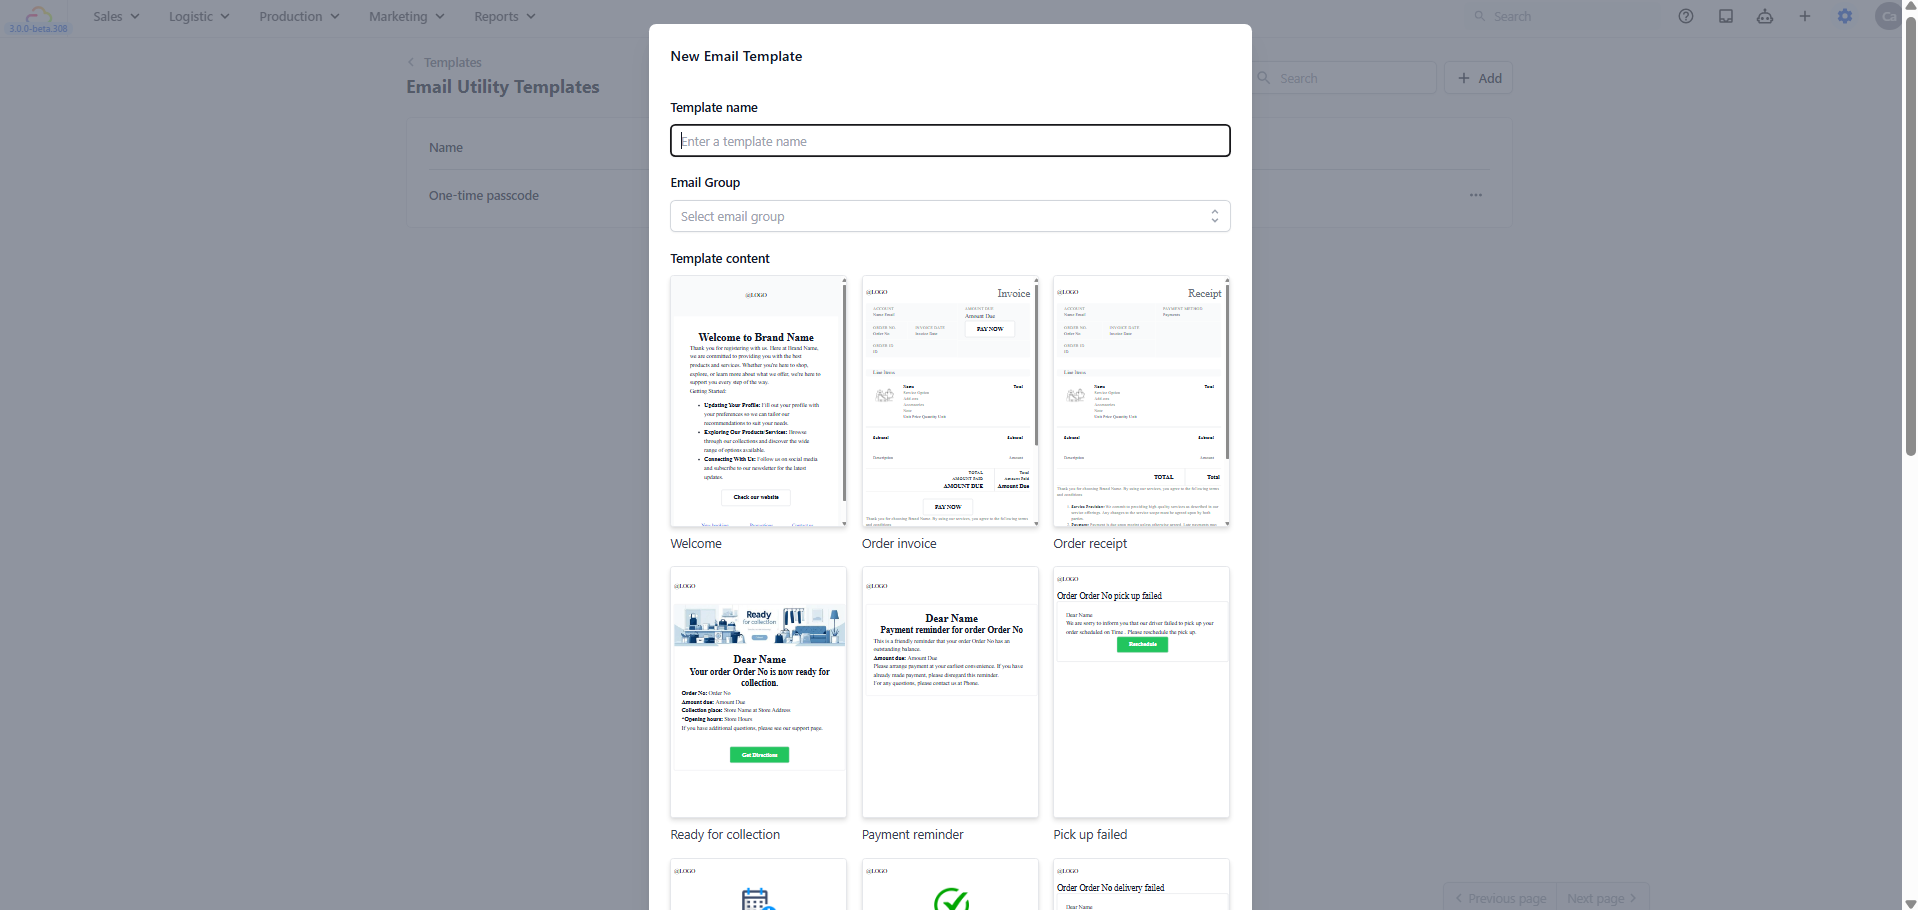The height and width of the screenshot is (911, 1919).
Task: Click the back chevron beside Templates
Action: click(x=411, y=62)
